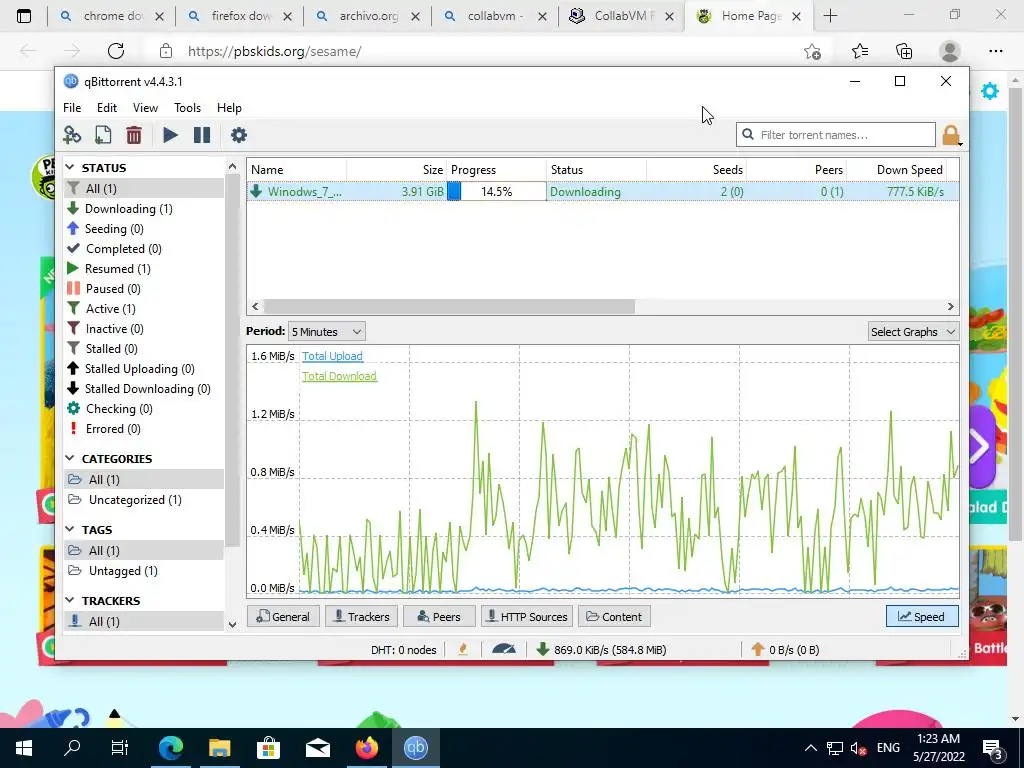This screenshot has height=768, width=1024.
Task: Collapse the STATUS section
Action: tap(70, 168)
